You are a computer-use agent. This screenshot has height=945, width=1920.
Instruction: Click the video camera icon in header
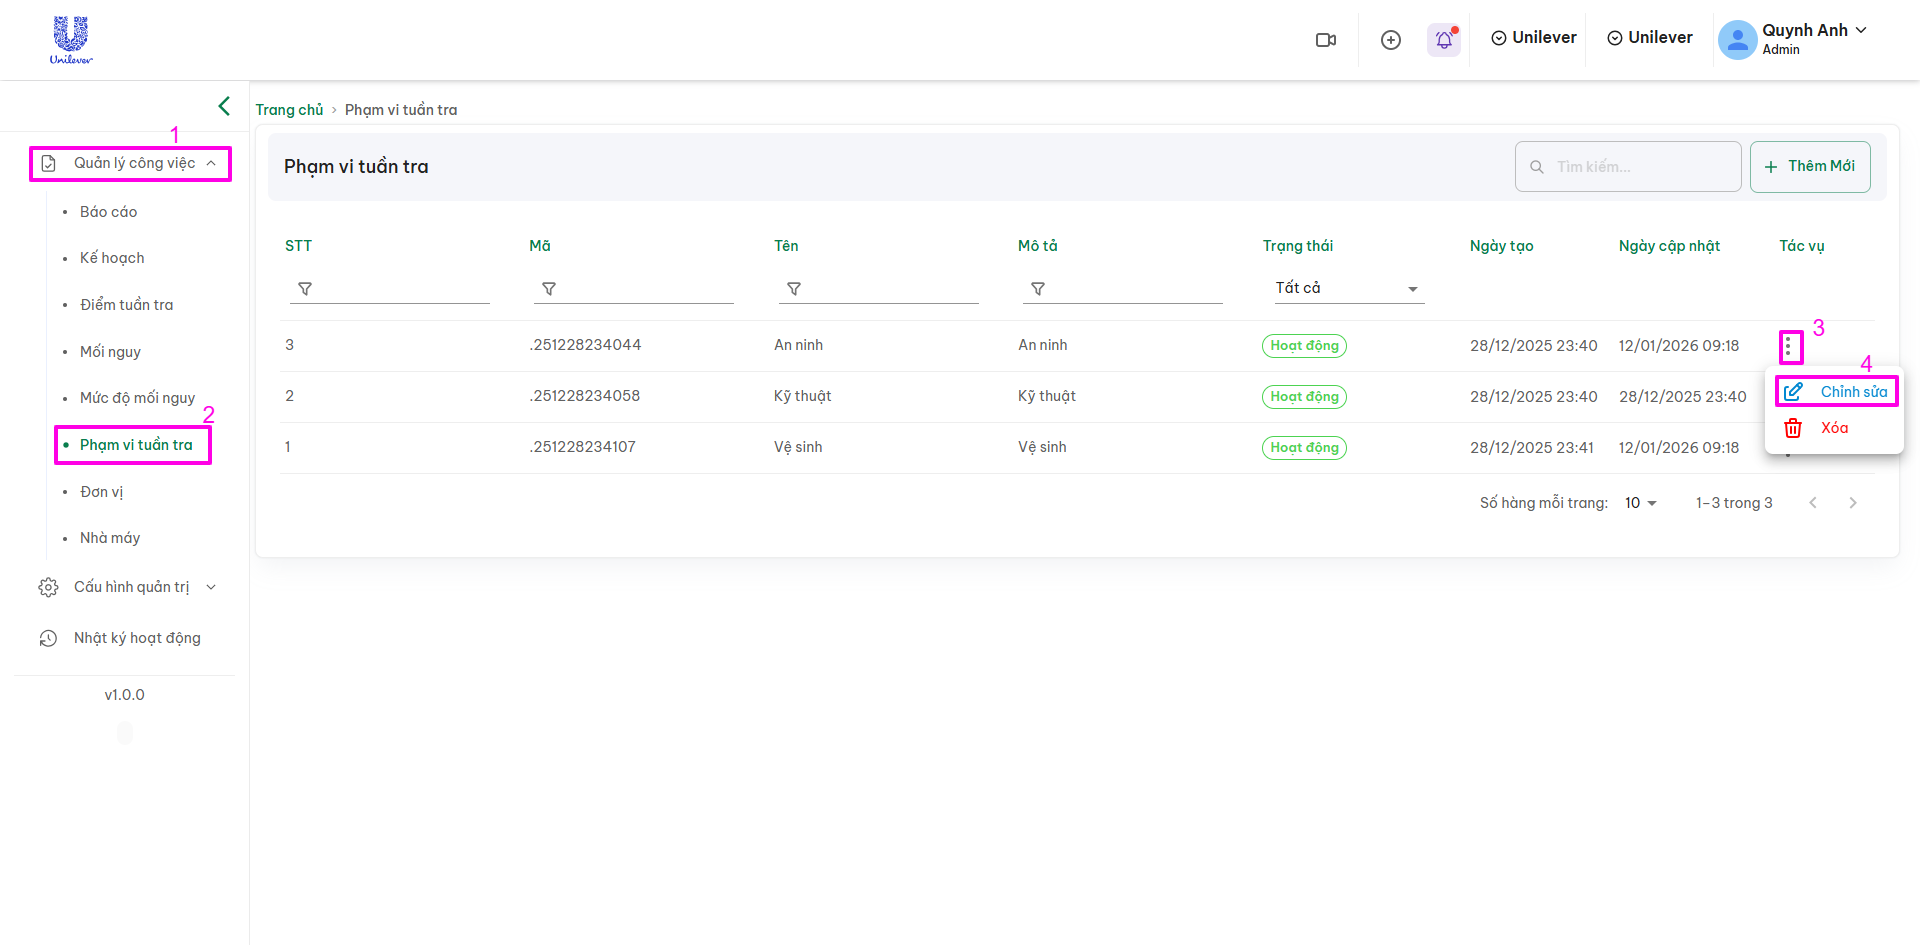click(1326, 40)
